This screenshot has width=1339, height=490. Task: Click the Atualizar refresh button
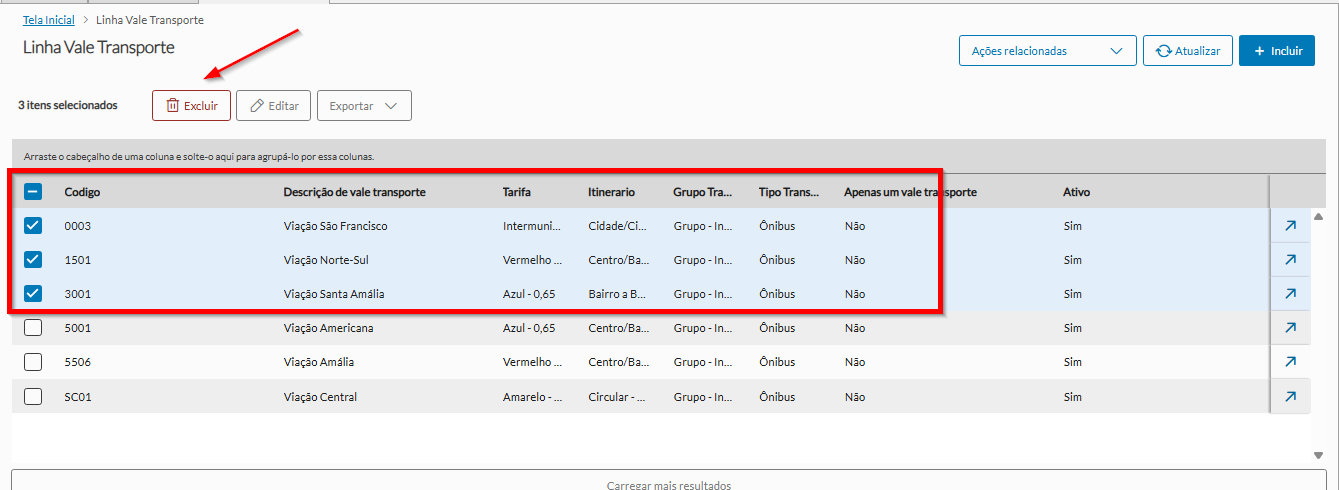tap(1187, 51)
